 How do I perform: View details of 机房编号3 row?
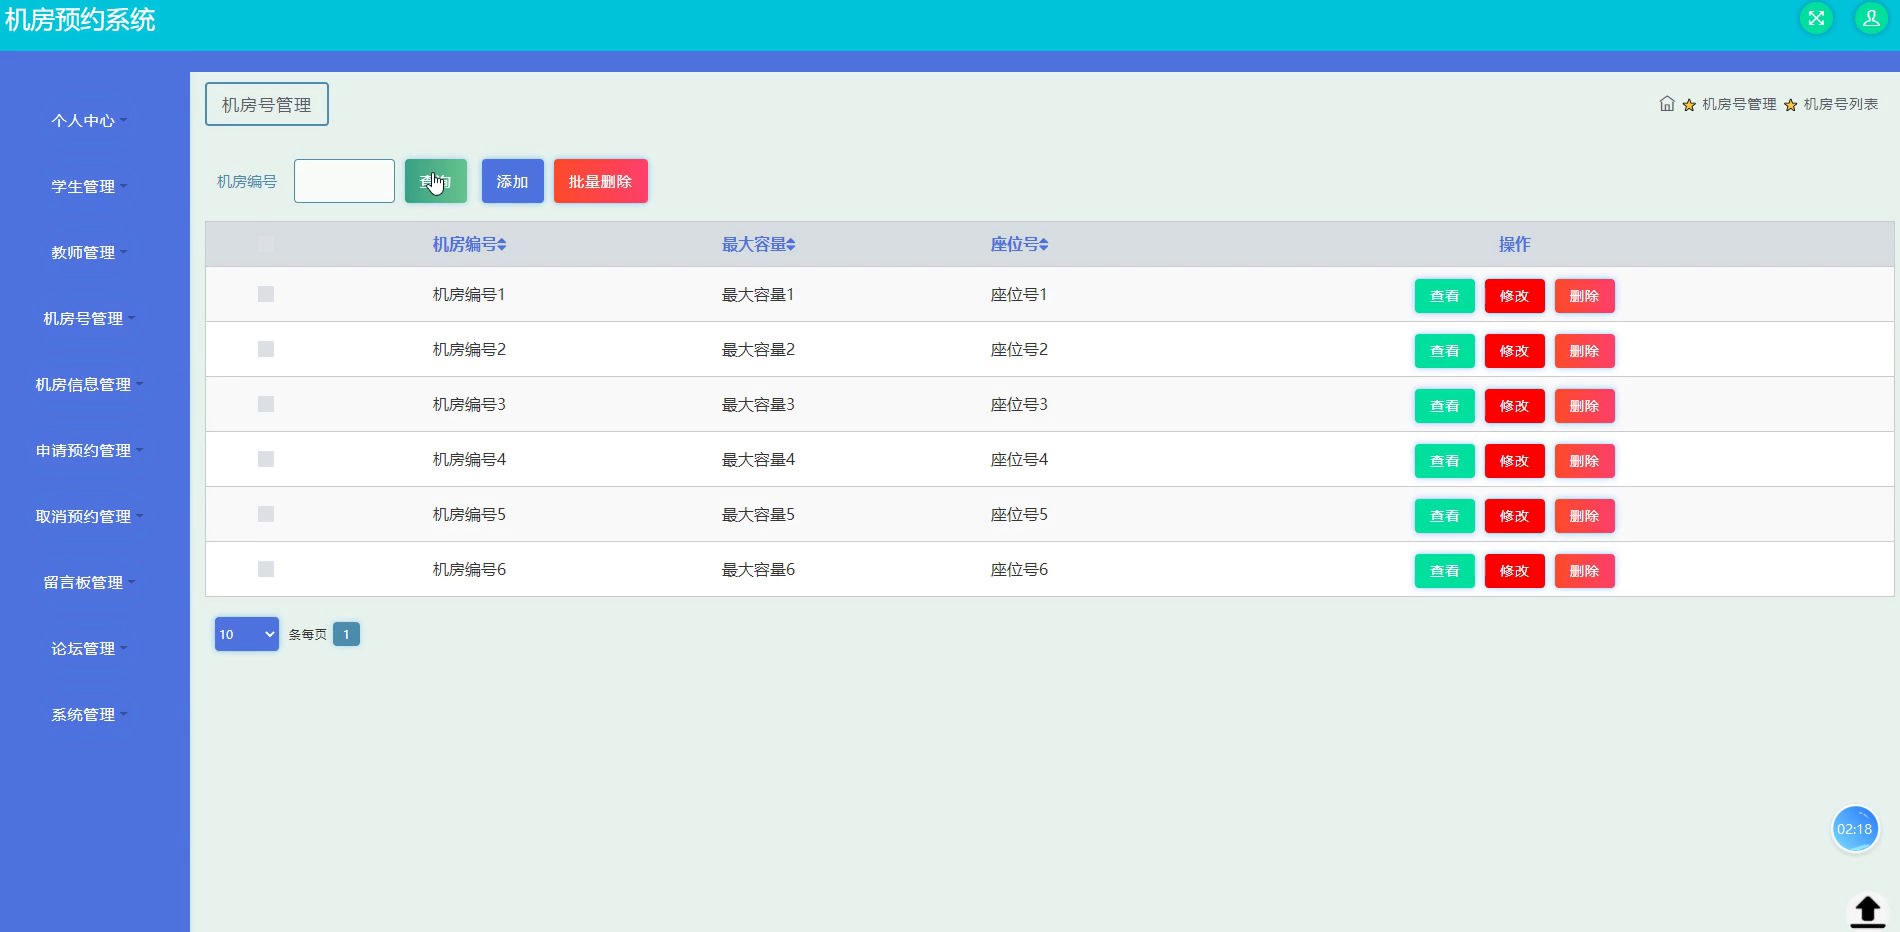point(1445,406)
